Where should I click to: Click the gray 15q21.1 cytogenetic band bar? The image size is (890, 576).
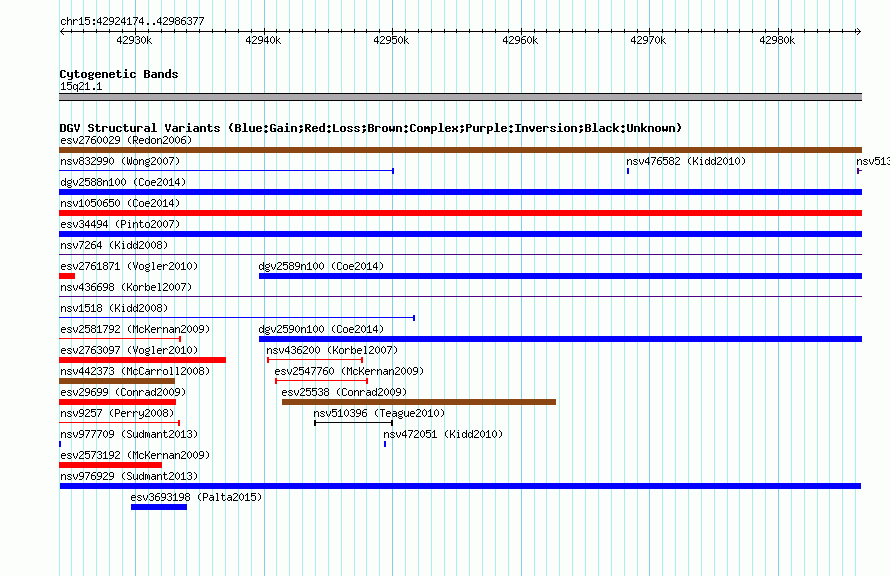tap(460, 97)
